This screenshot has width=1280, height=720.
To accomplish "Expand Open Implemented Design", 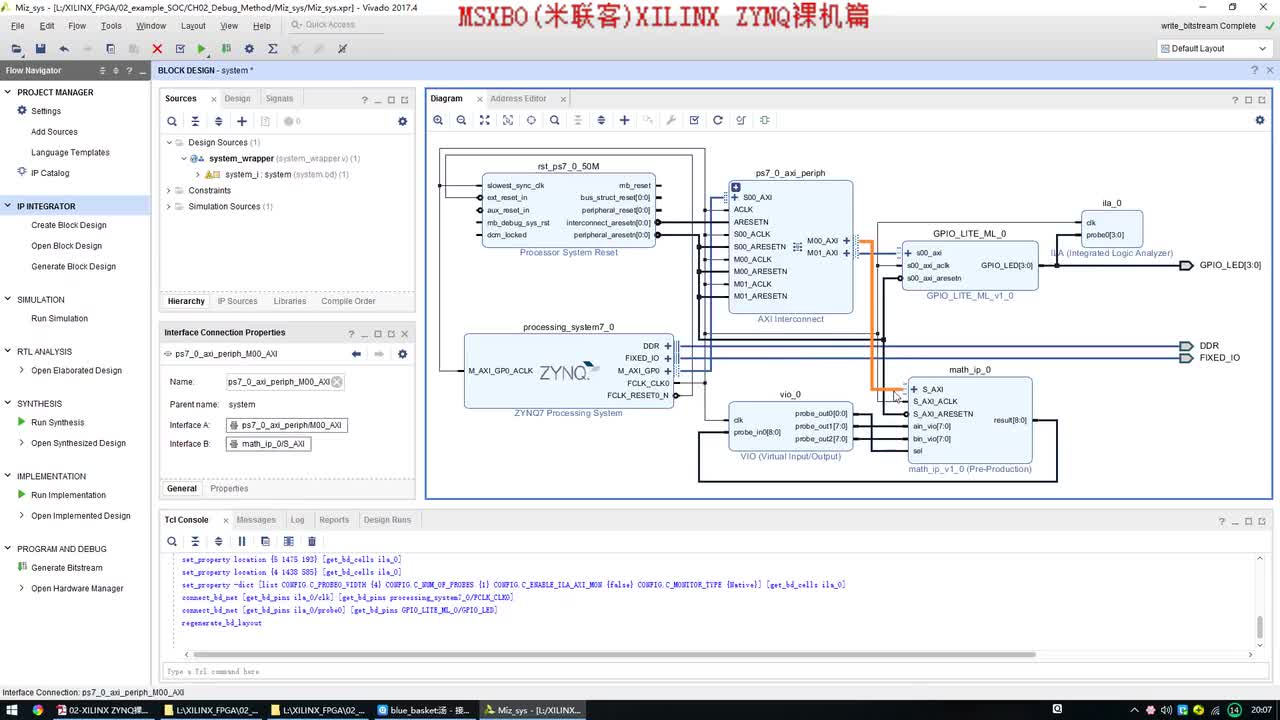I will (x=22, y=516).
